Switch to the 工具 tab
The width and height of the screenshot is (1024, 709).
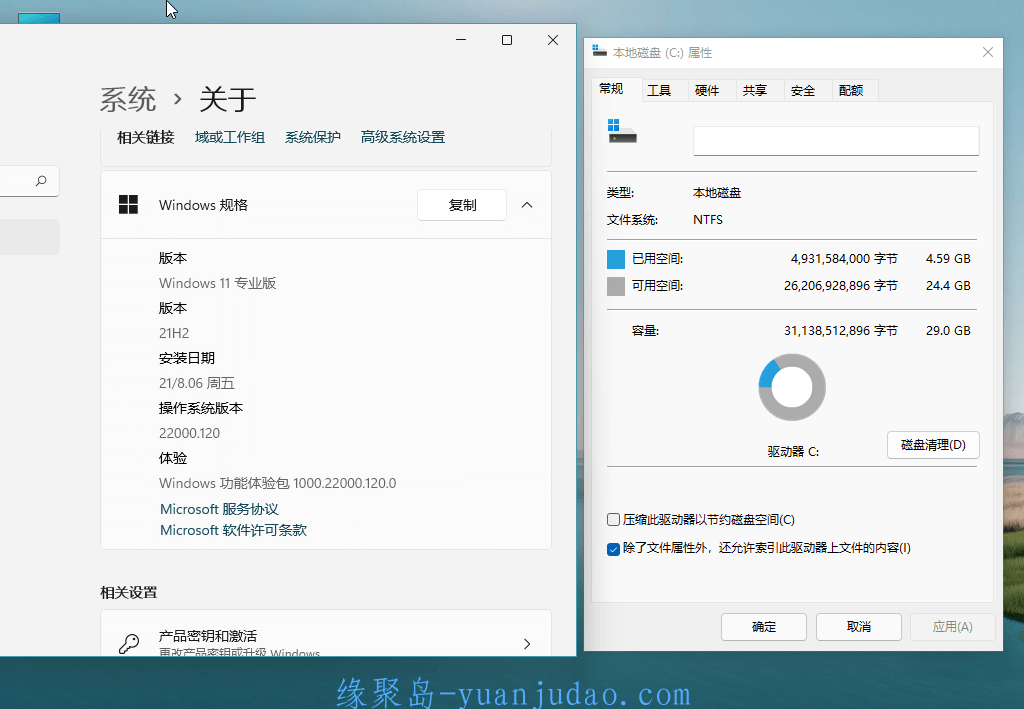click(659, 91)
